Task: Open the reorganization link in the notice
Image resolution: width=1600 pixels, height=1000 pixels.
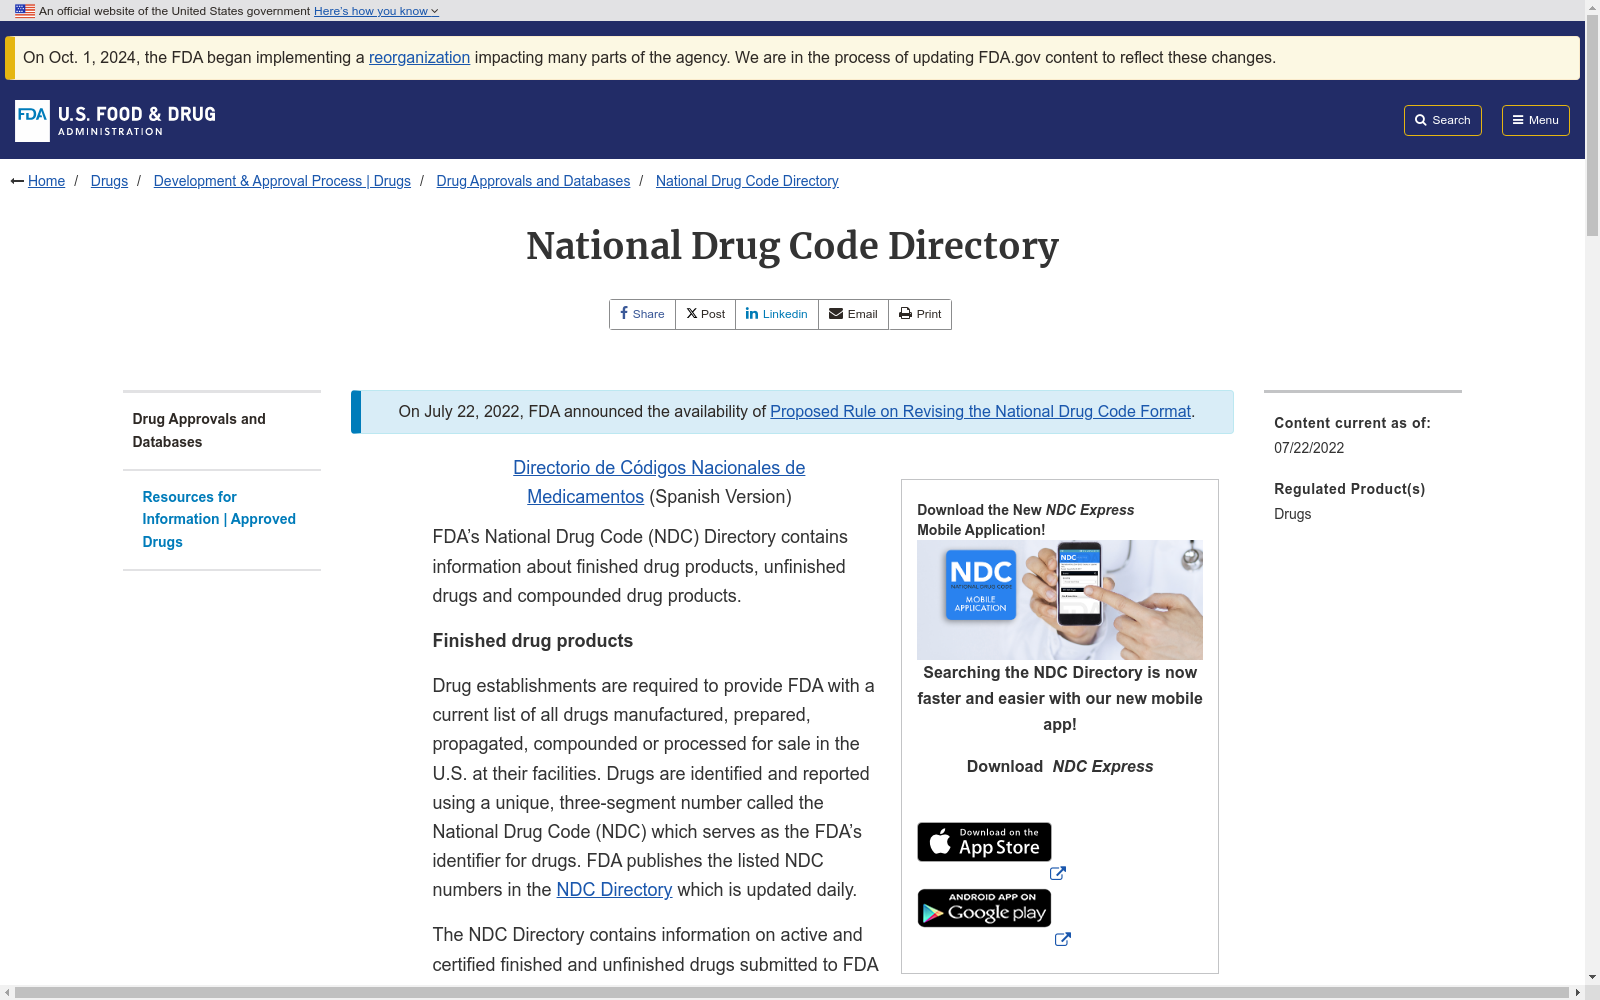Action: (419, 58)
